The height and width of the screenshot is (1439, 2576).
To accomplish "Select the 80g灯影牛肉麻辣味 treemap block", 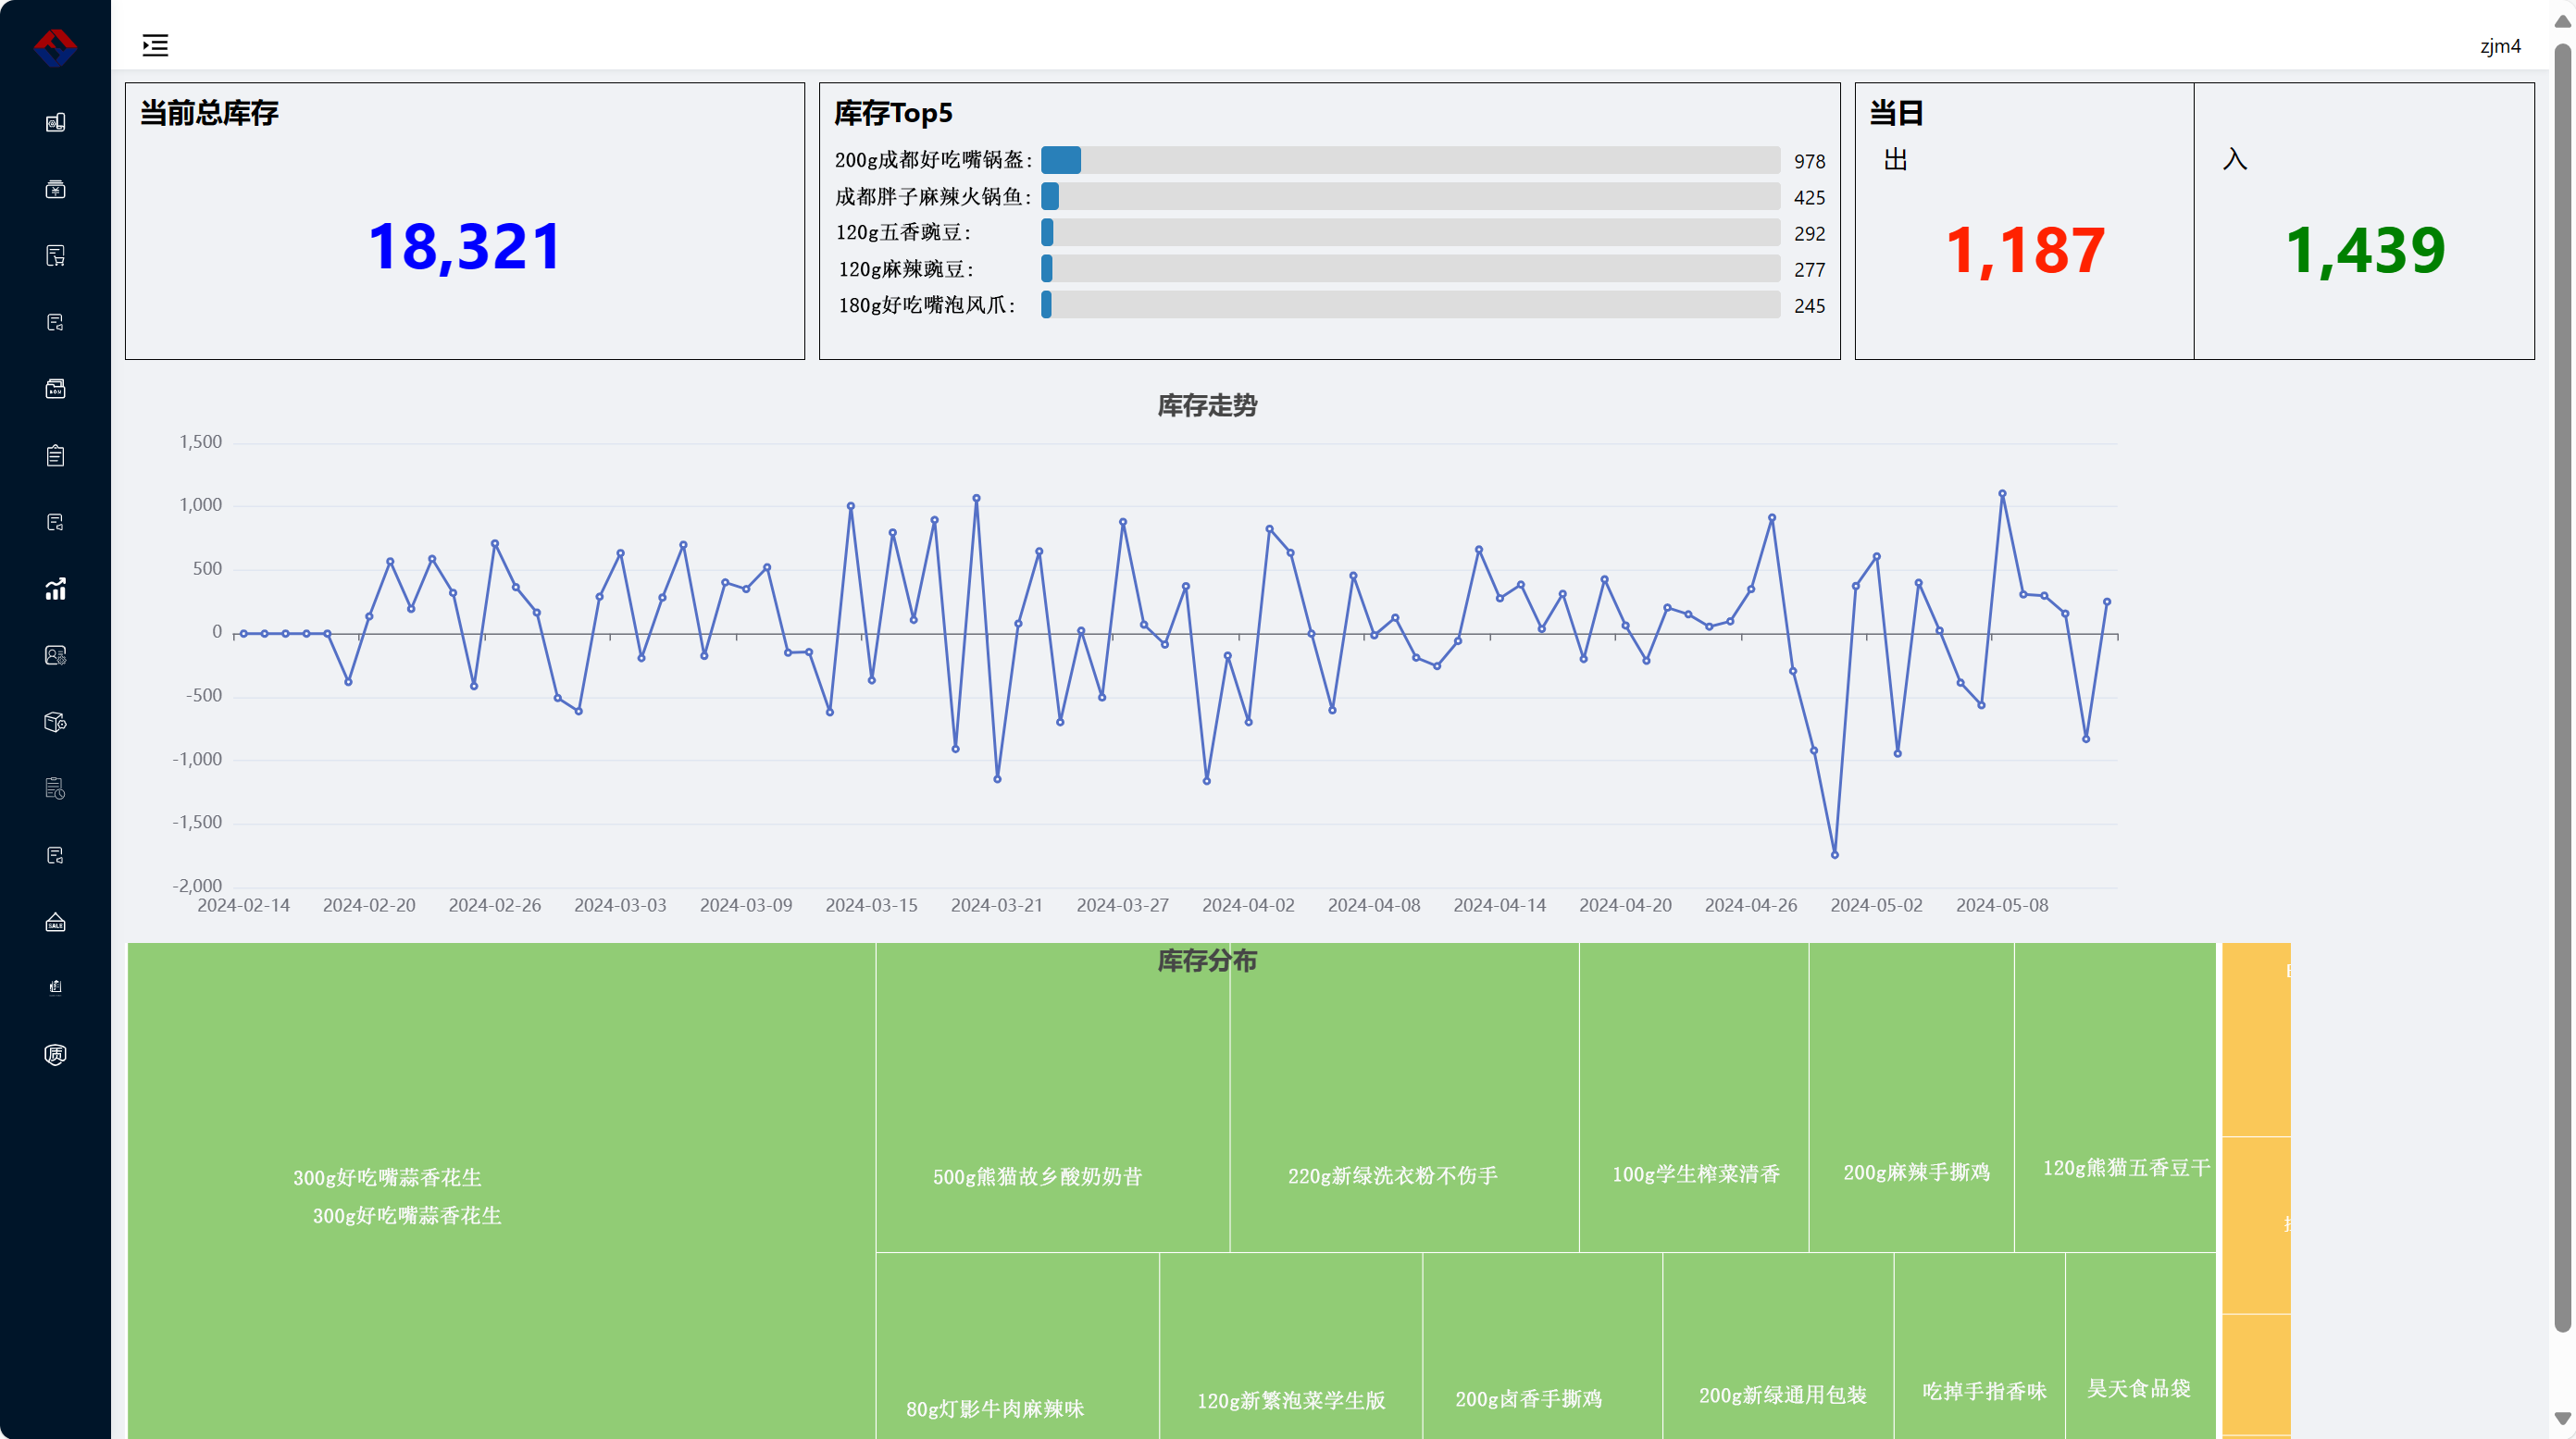I will [1018, 1346].
